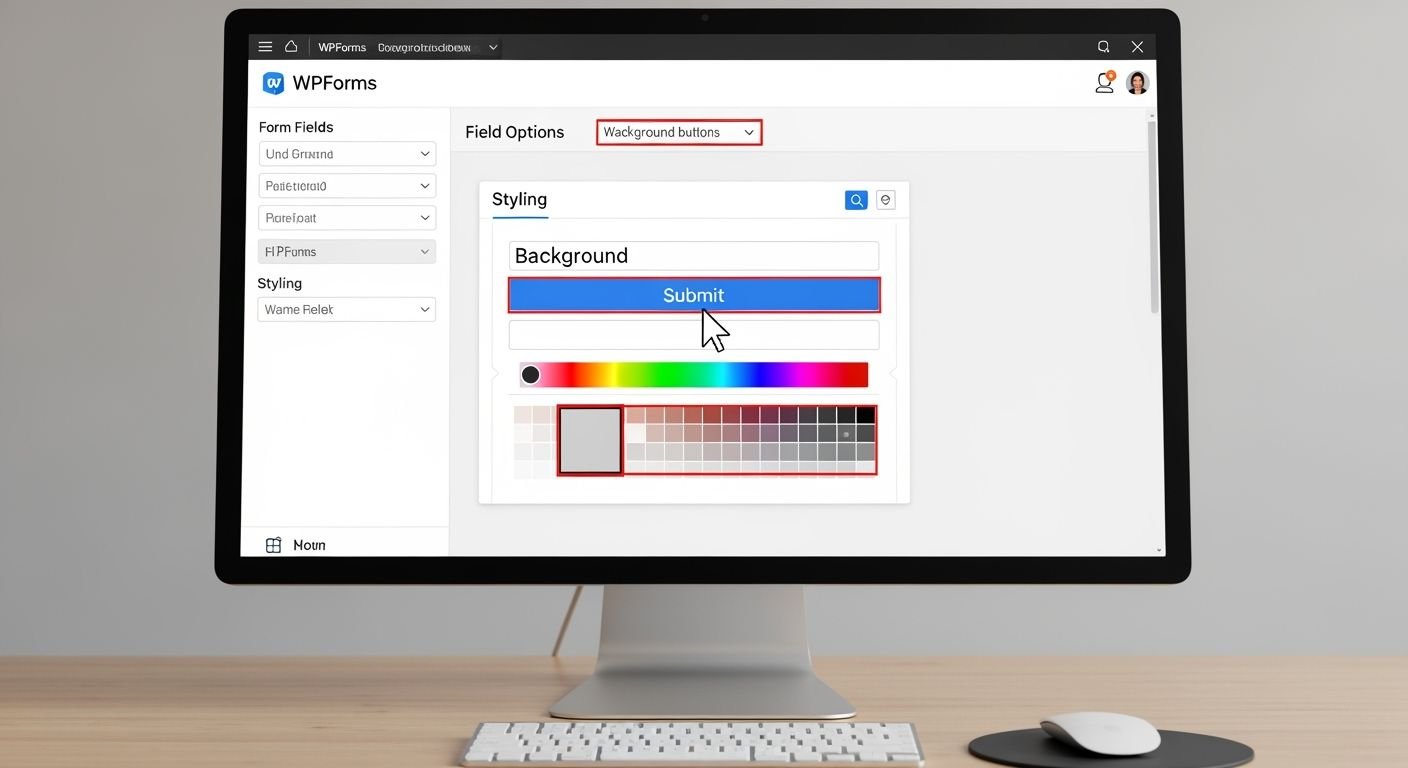
Task: Click the vertical scrollbar on right
Action: click(1152, 215)
